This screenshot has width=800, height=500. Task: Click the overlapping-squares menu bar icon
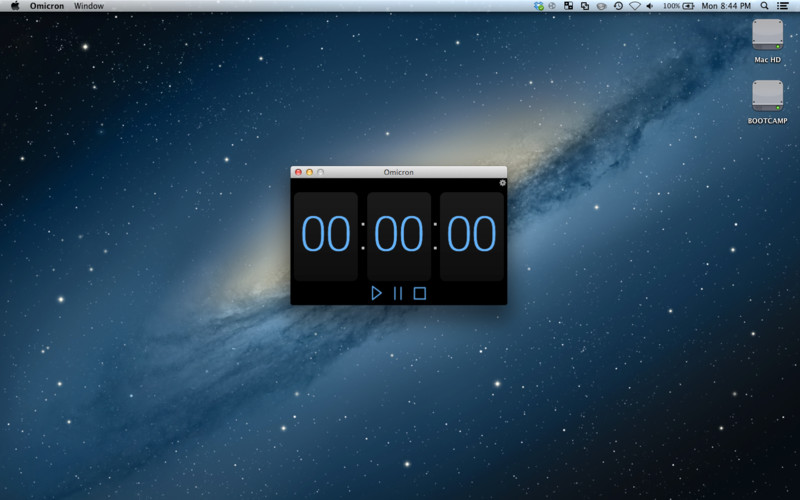point(585,6)
